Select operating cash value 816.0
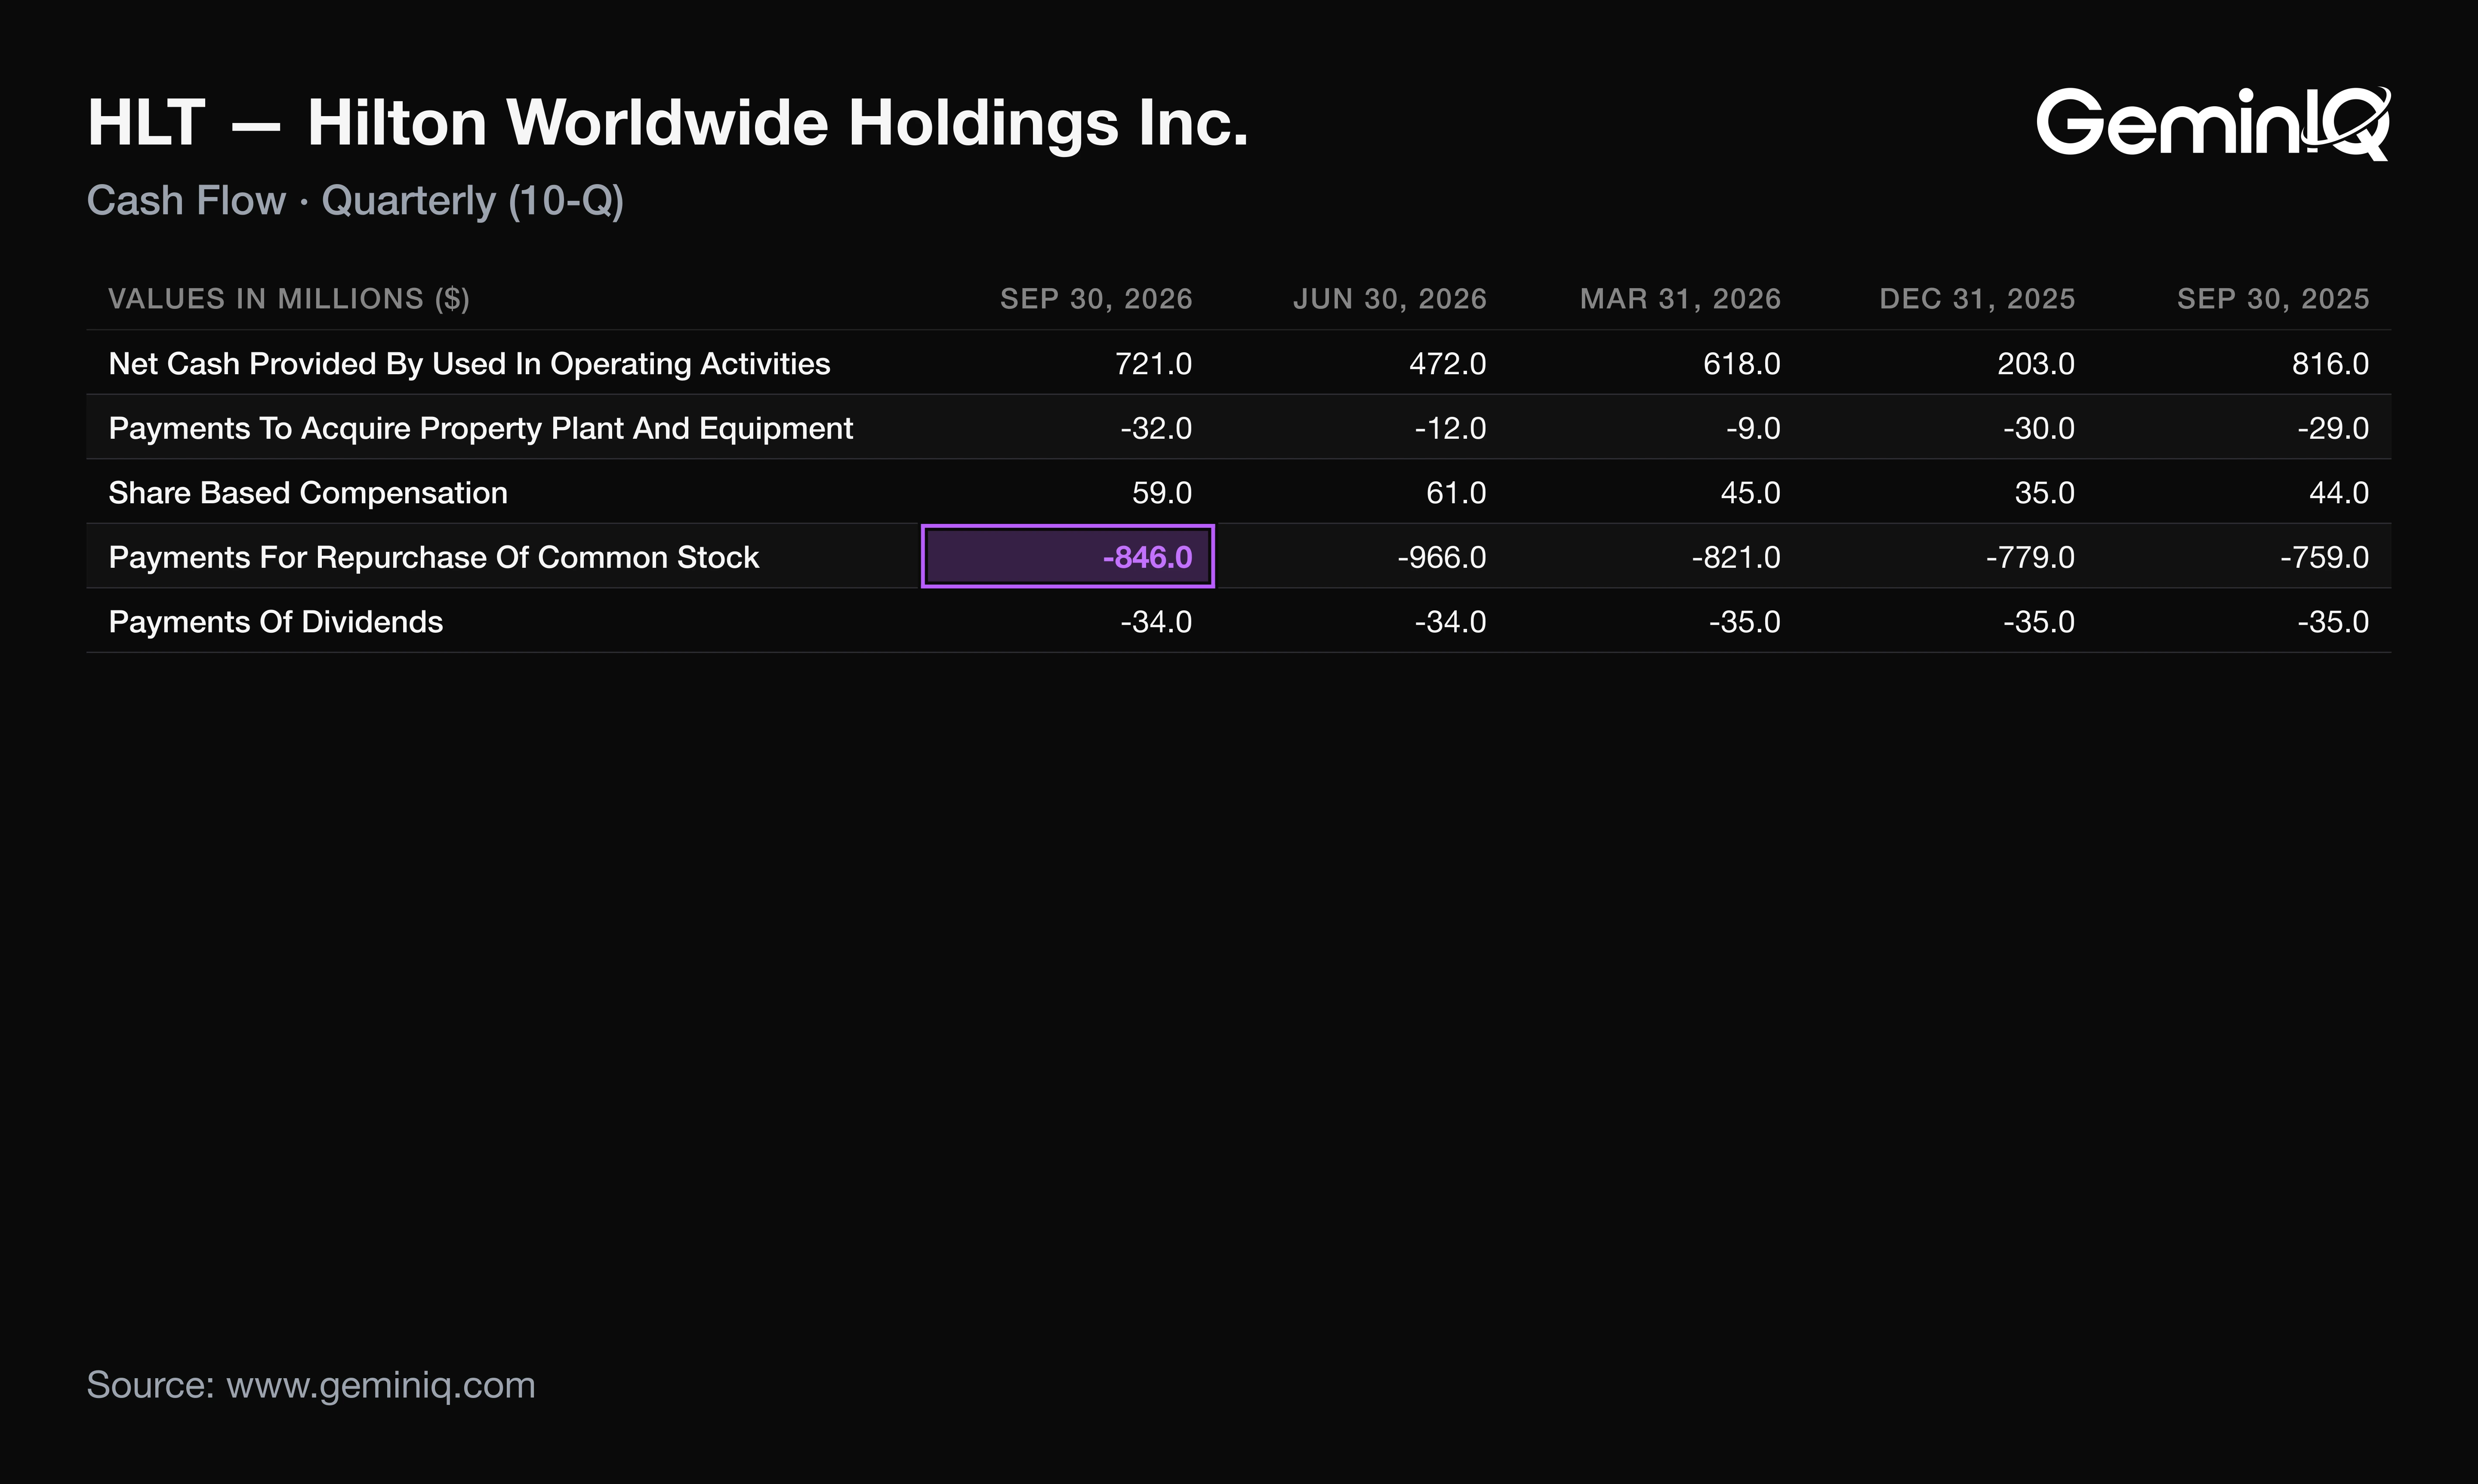 point(2330,364)
